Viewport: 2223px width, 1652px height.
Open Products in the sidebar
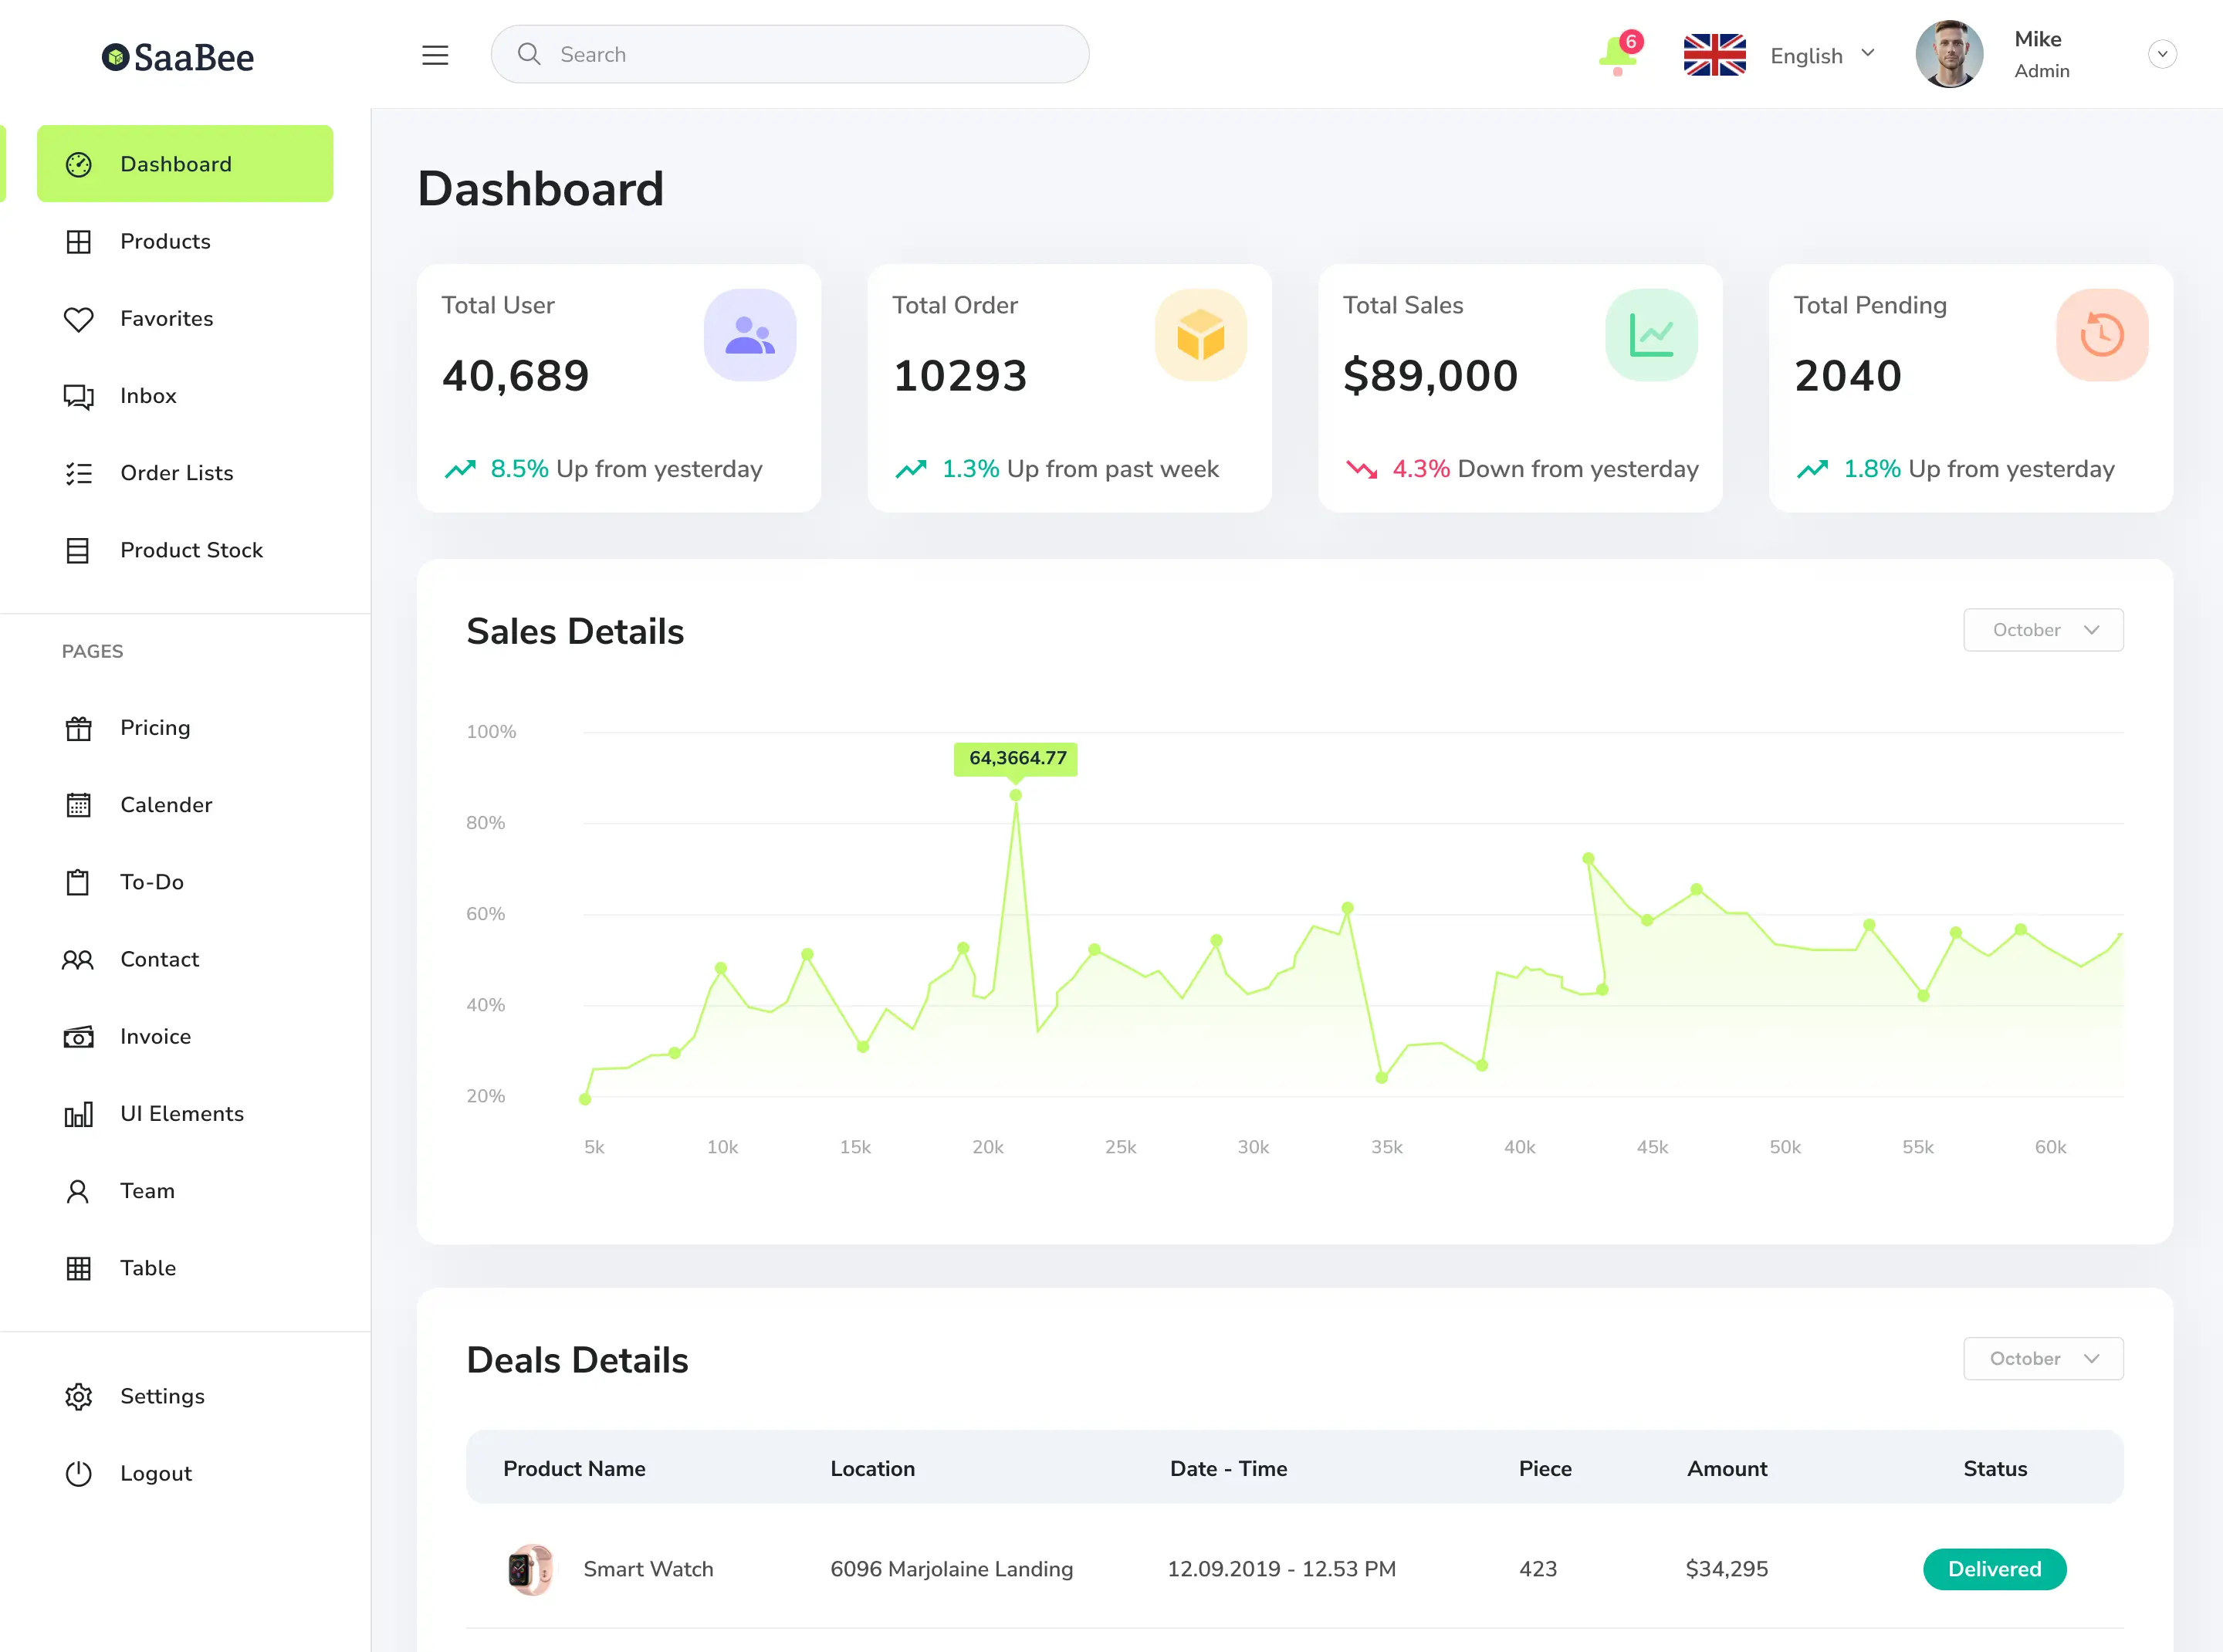pyautogui.click(x=165, y=241)
